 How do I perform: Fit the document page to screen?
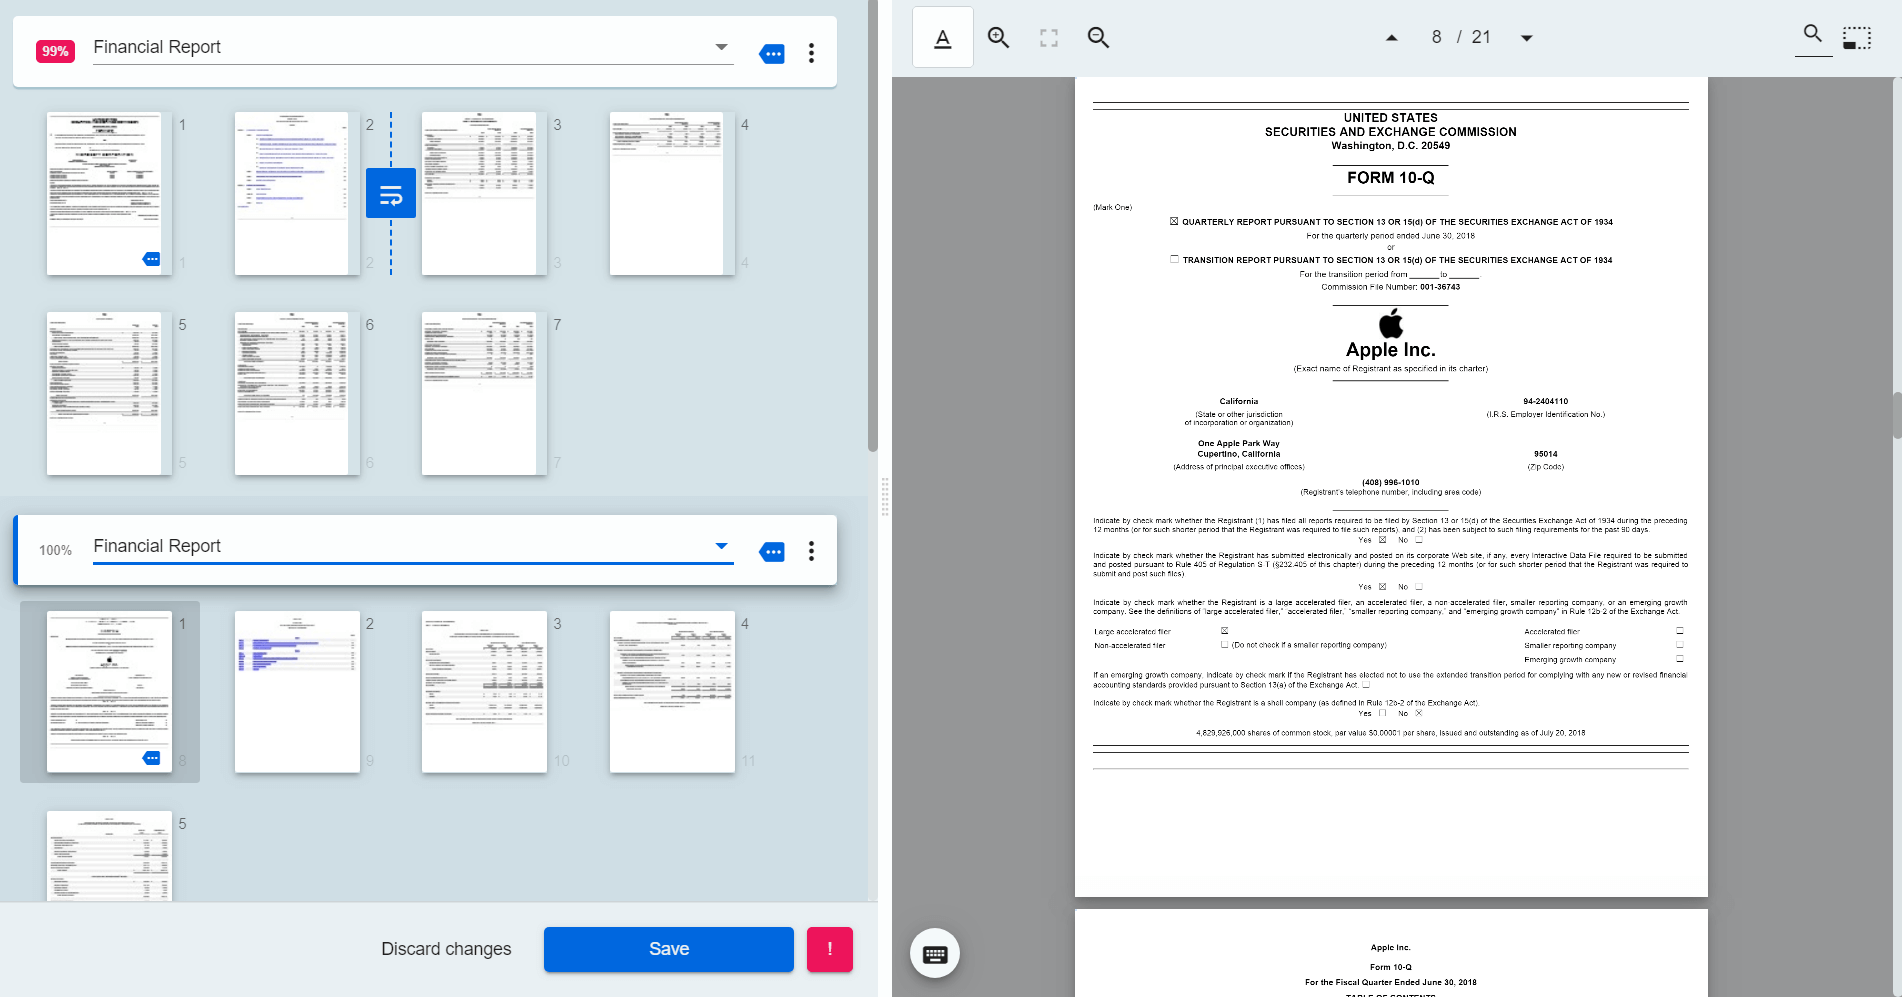[x=1048, y=38]
